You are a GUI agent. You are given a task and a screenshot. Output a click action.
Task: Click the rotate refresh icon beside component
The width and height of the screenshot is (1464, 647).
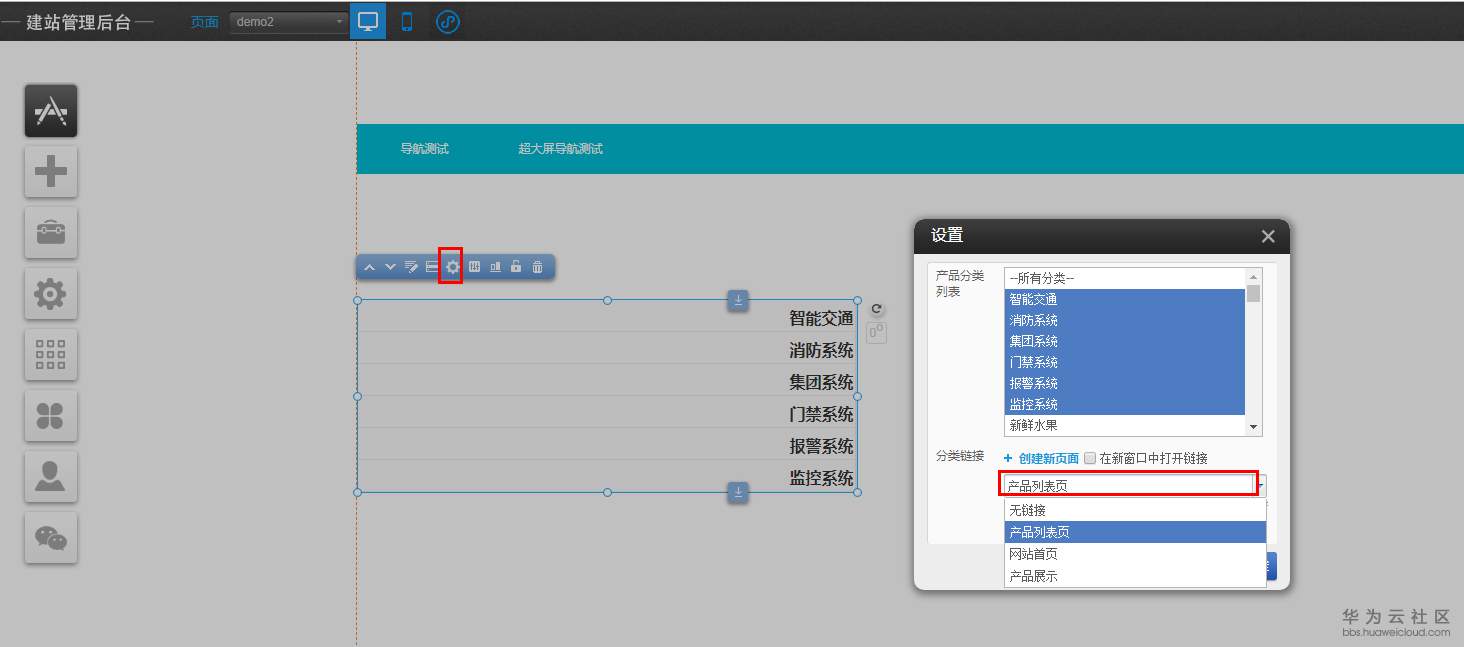point(877,310)
